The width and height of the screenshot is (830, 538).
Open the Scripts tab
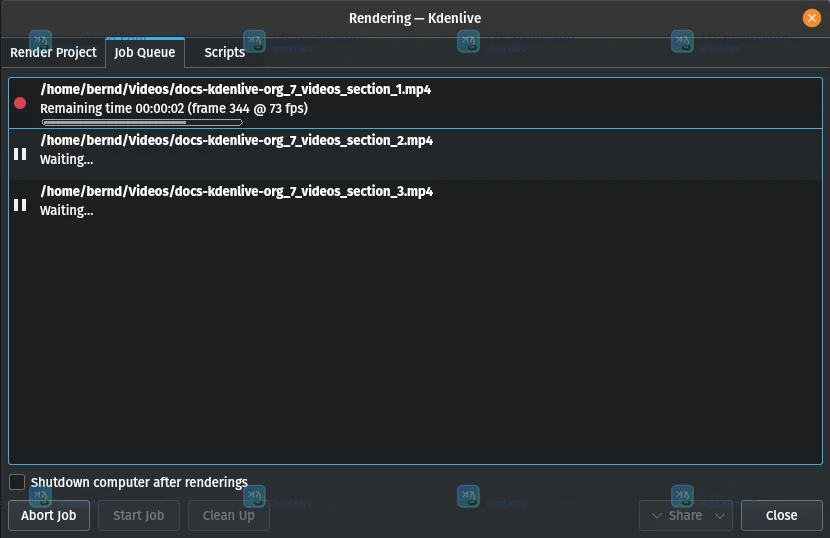(x=224, y=52)
